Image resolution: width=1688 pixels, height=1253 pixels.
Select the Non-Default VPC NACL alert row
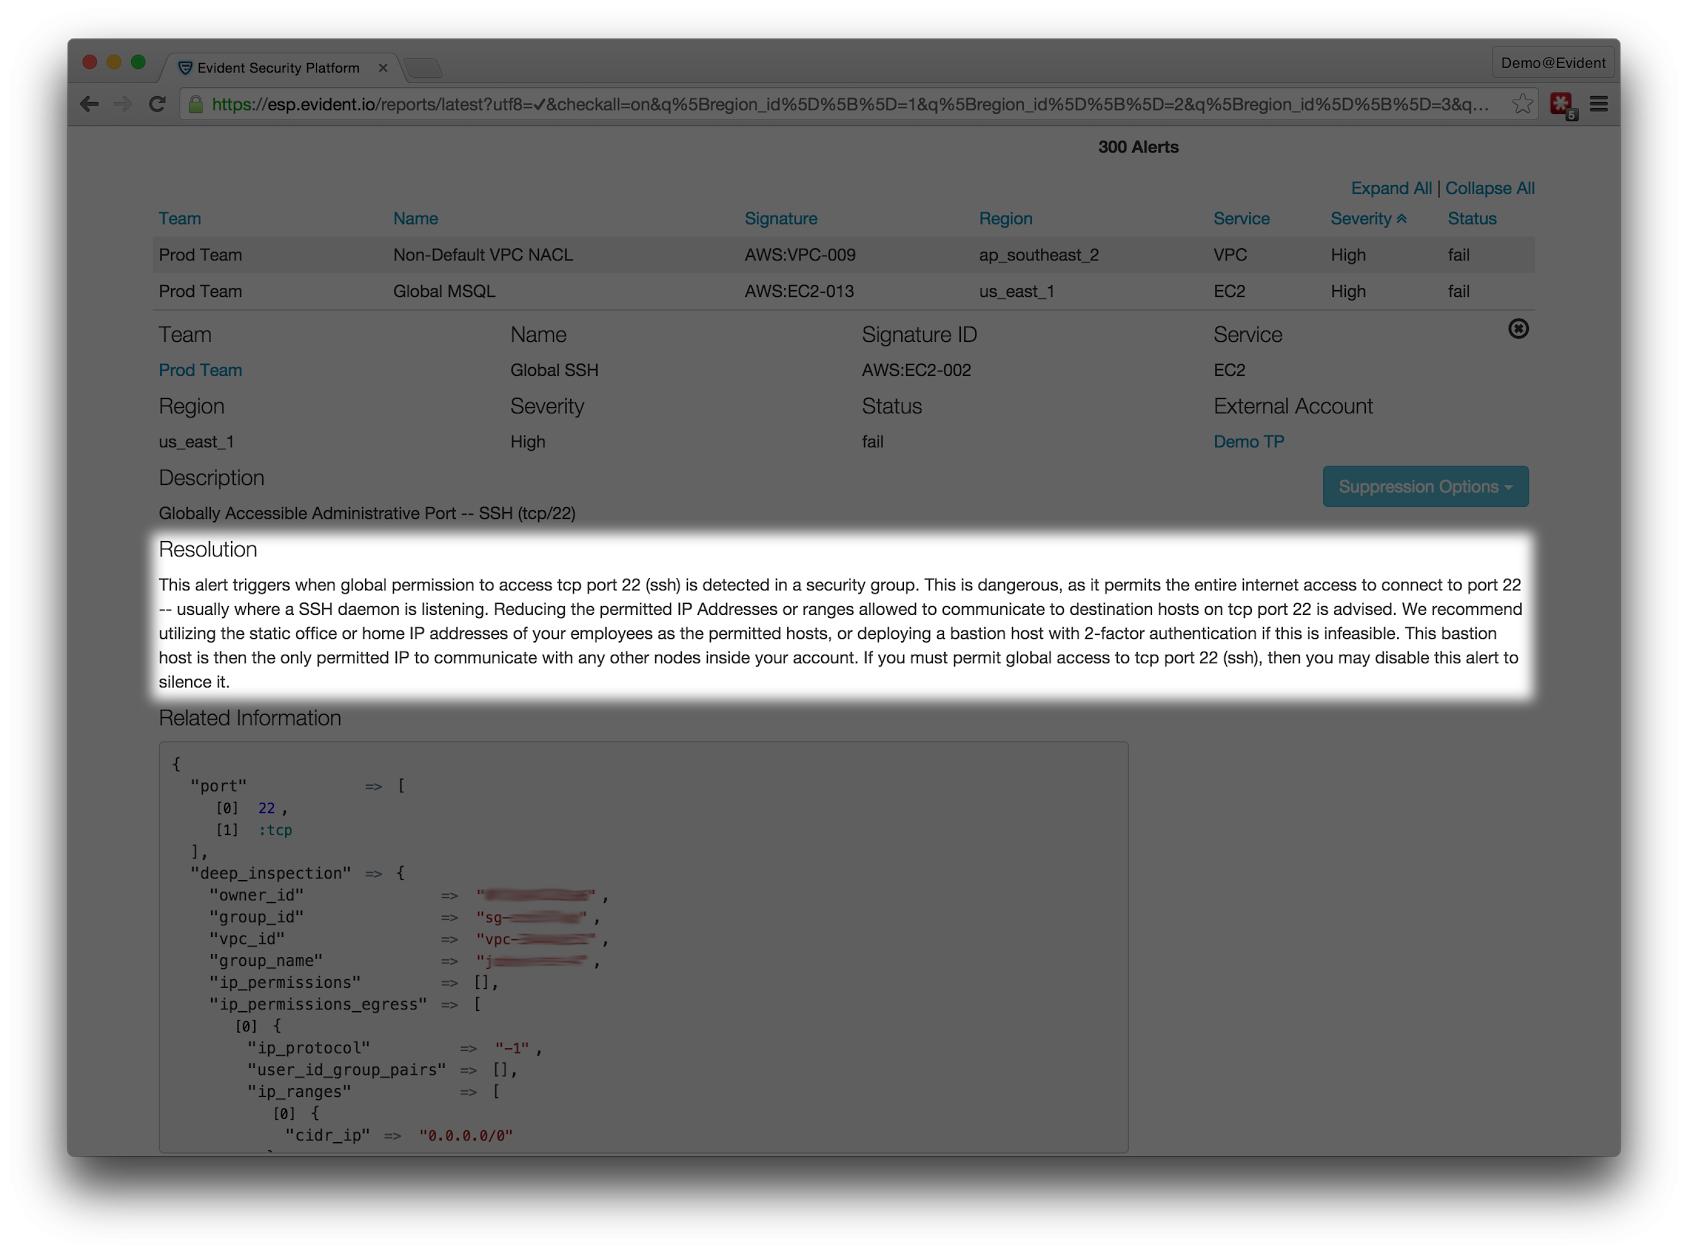[483, 255]
